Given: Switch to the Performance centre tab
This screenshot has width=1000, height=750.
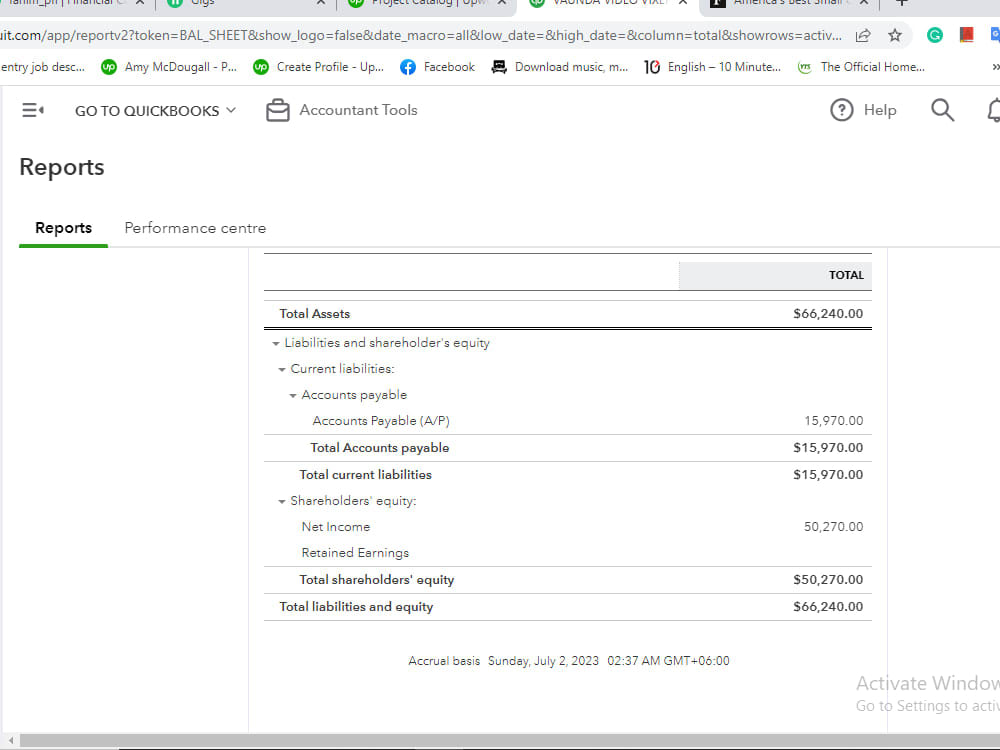Looking at the screenshot, I should tap(195, 228).
